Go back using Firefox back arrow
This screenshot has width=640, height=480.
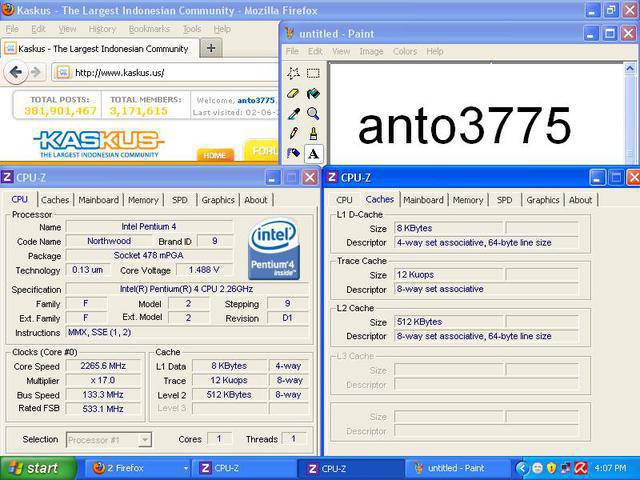(16, 73)
